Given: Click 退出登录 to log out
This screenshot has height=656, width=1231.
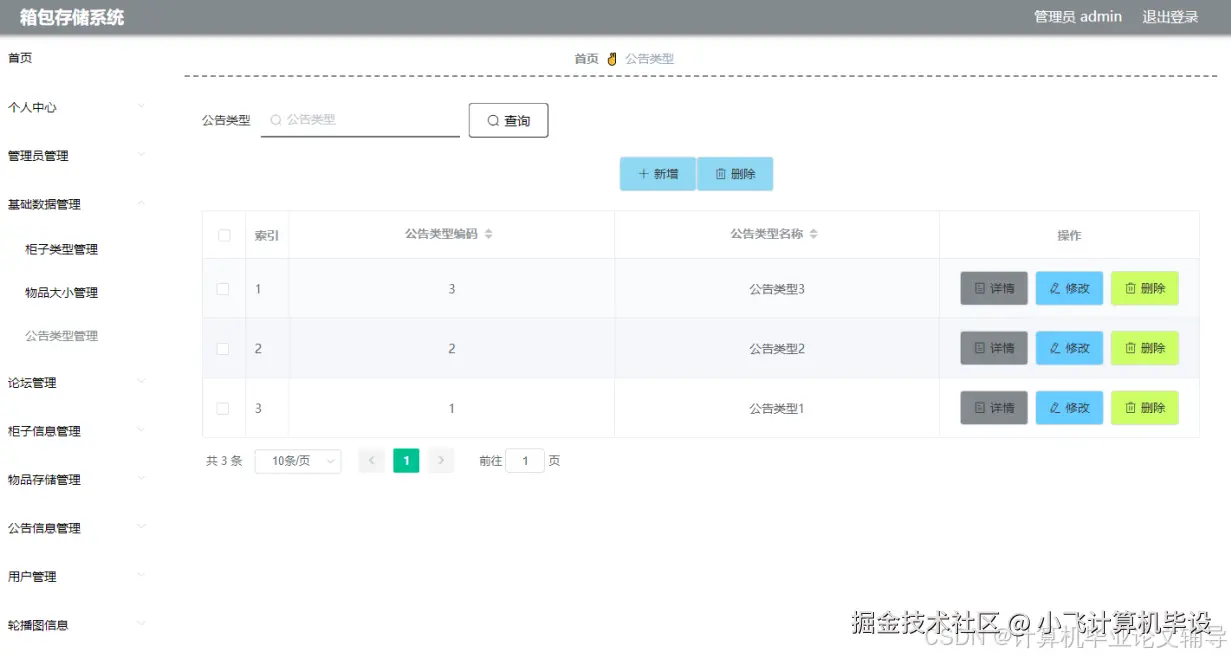Looking at the screenshot, I should pyautogui.click(x=1169, y=16).
